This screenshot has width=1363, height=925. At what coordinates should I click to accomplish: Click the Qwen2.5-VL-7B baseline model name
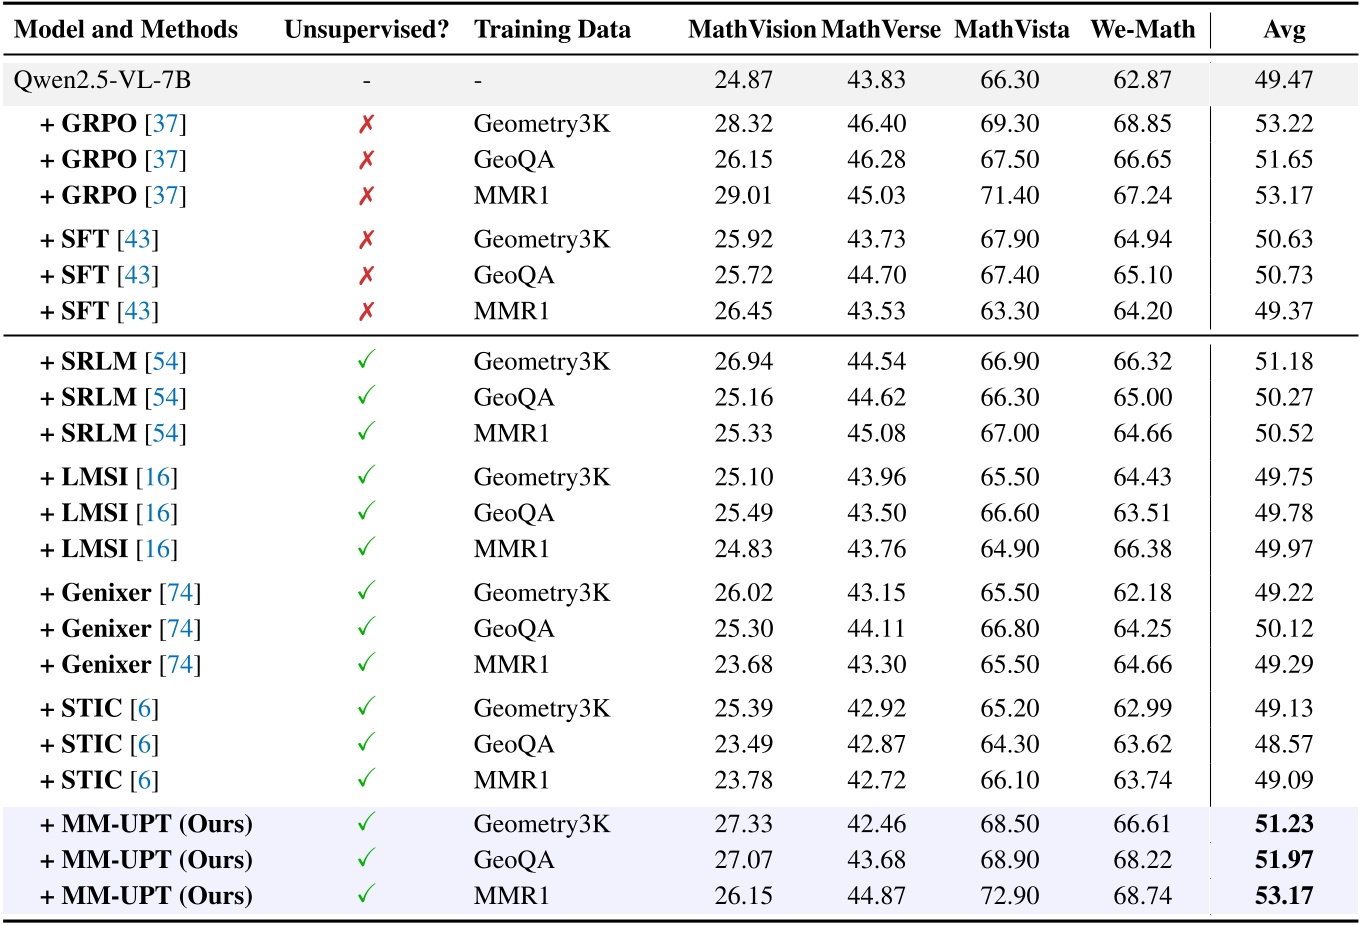[x=102, y=81]
